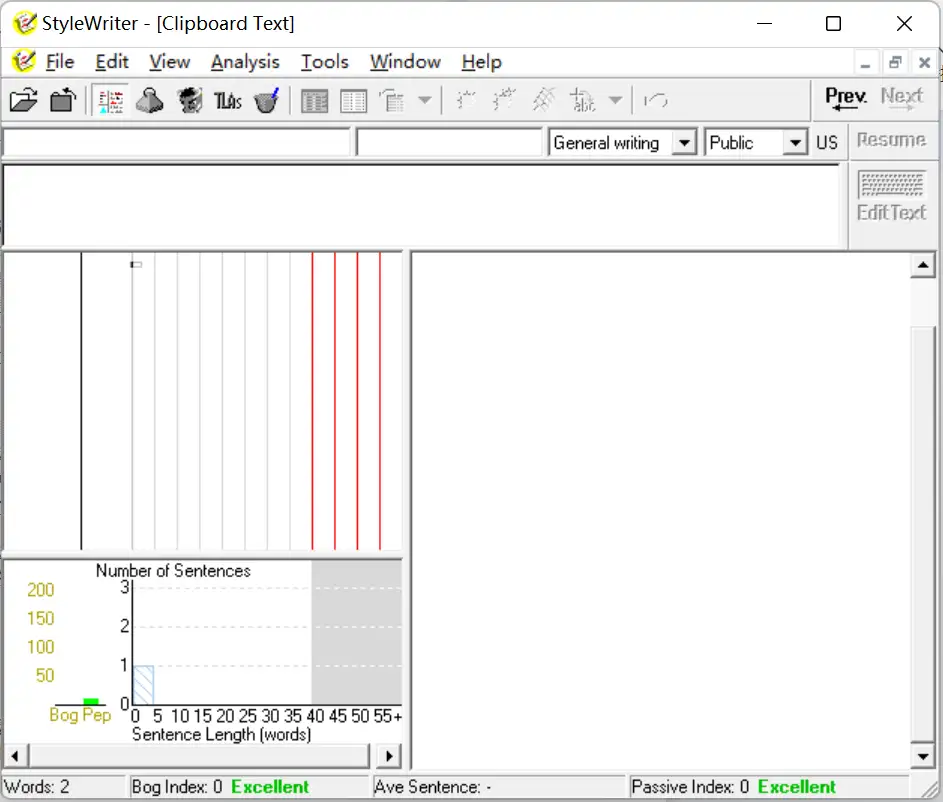Click the Edit Text keyboard button
The image size is (943, 802).
pos(891,195)
